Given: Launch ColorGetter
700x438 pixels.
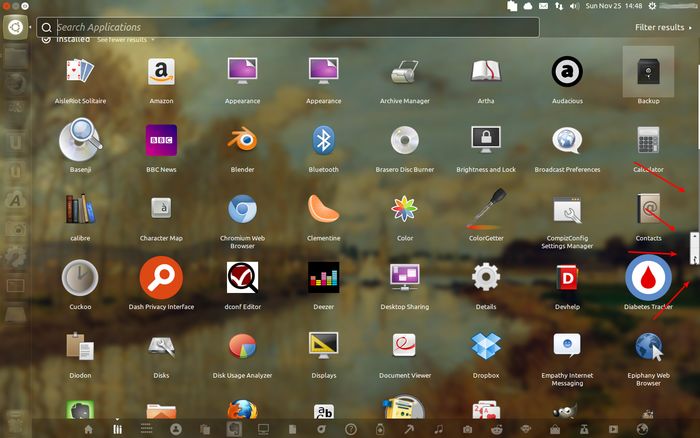Looking at the screenshot, I should tap(486, 209).
